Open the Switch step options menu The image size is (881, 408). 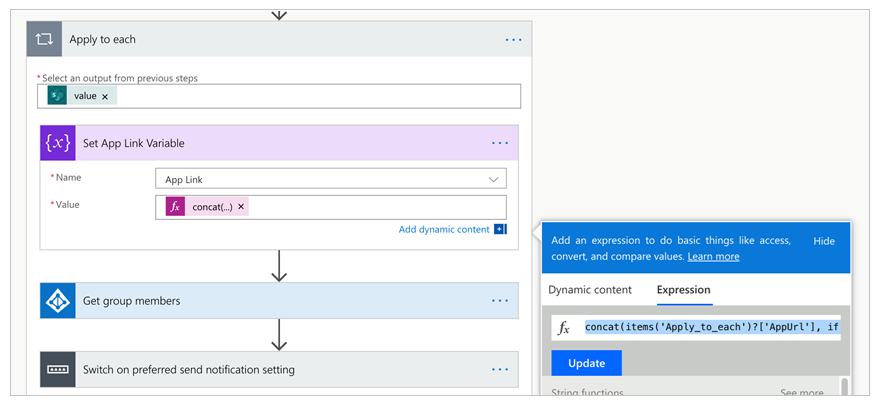point(500,370)
